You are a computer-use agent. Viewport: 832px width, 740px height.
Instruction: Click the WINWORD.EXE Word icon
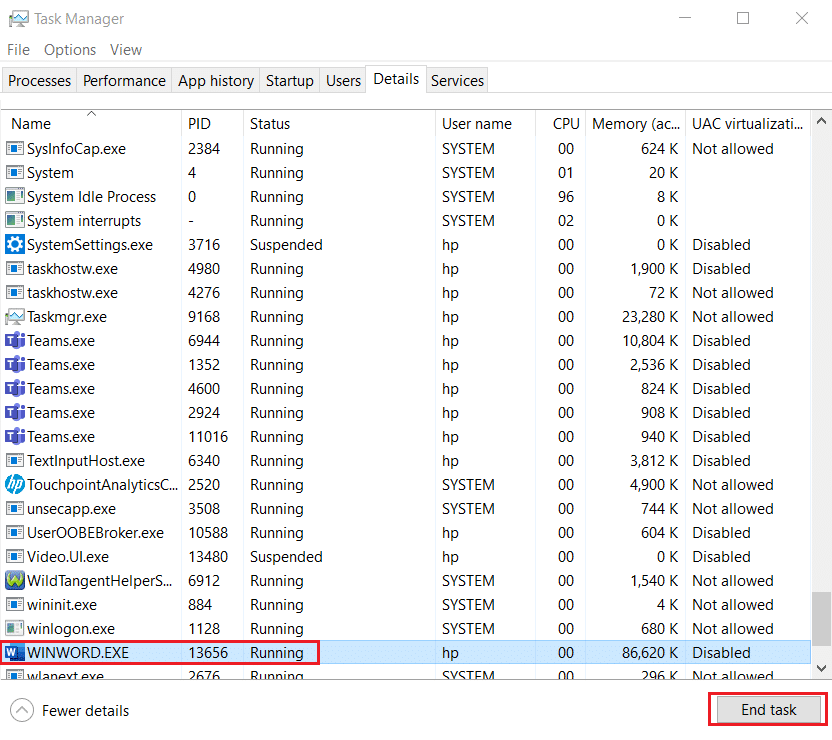[x=14, y=653]
